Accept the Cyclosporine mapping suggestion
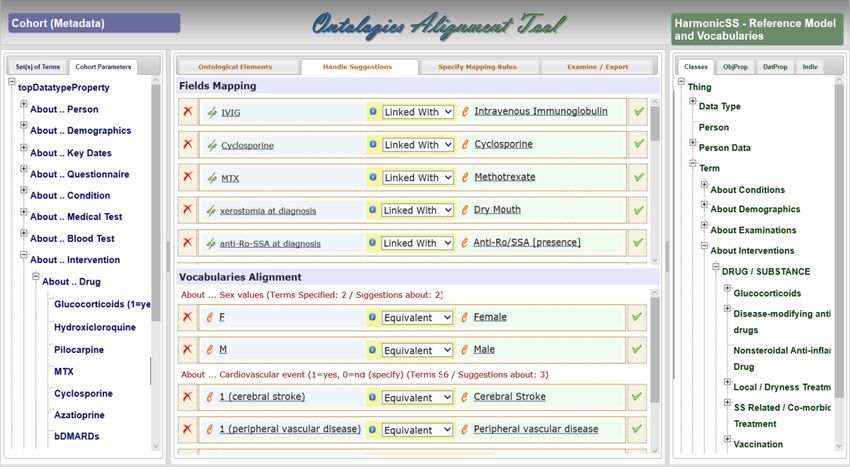The height and width of the screenshot is (467, 850). click(x=639, y=144)
